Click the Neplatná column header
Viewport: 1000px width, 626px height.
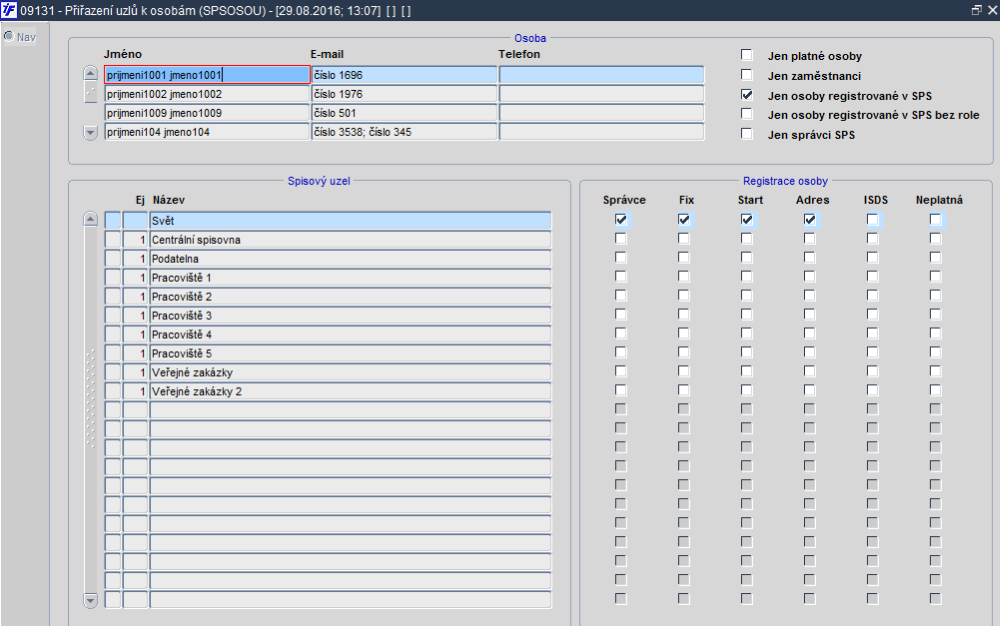(939, 200)
